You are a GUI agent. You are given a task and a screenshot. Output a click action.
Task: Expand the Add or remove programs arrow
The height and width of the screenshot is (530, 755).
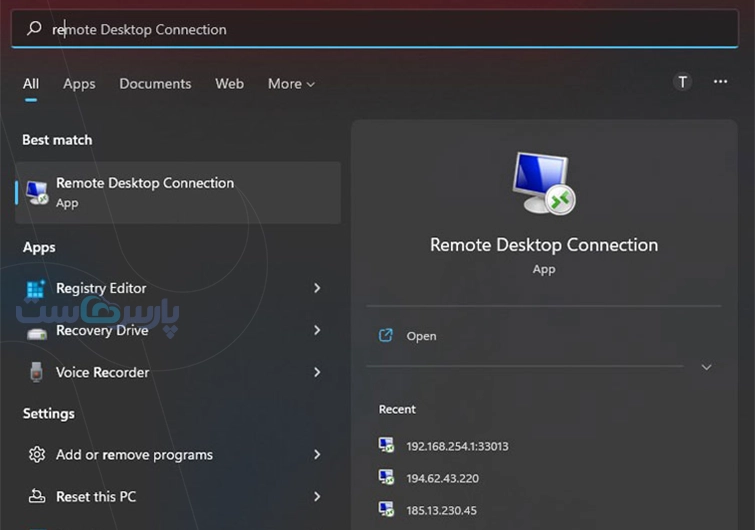[317, 454]
